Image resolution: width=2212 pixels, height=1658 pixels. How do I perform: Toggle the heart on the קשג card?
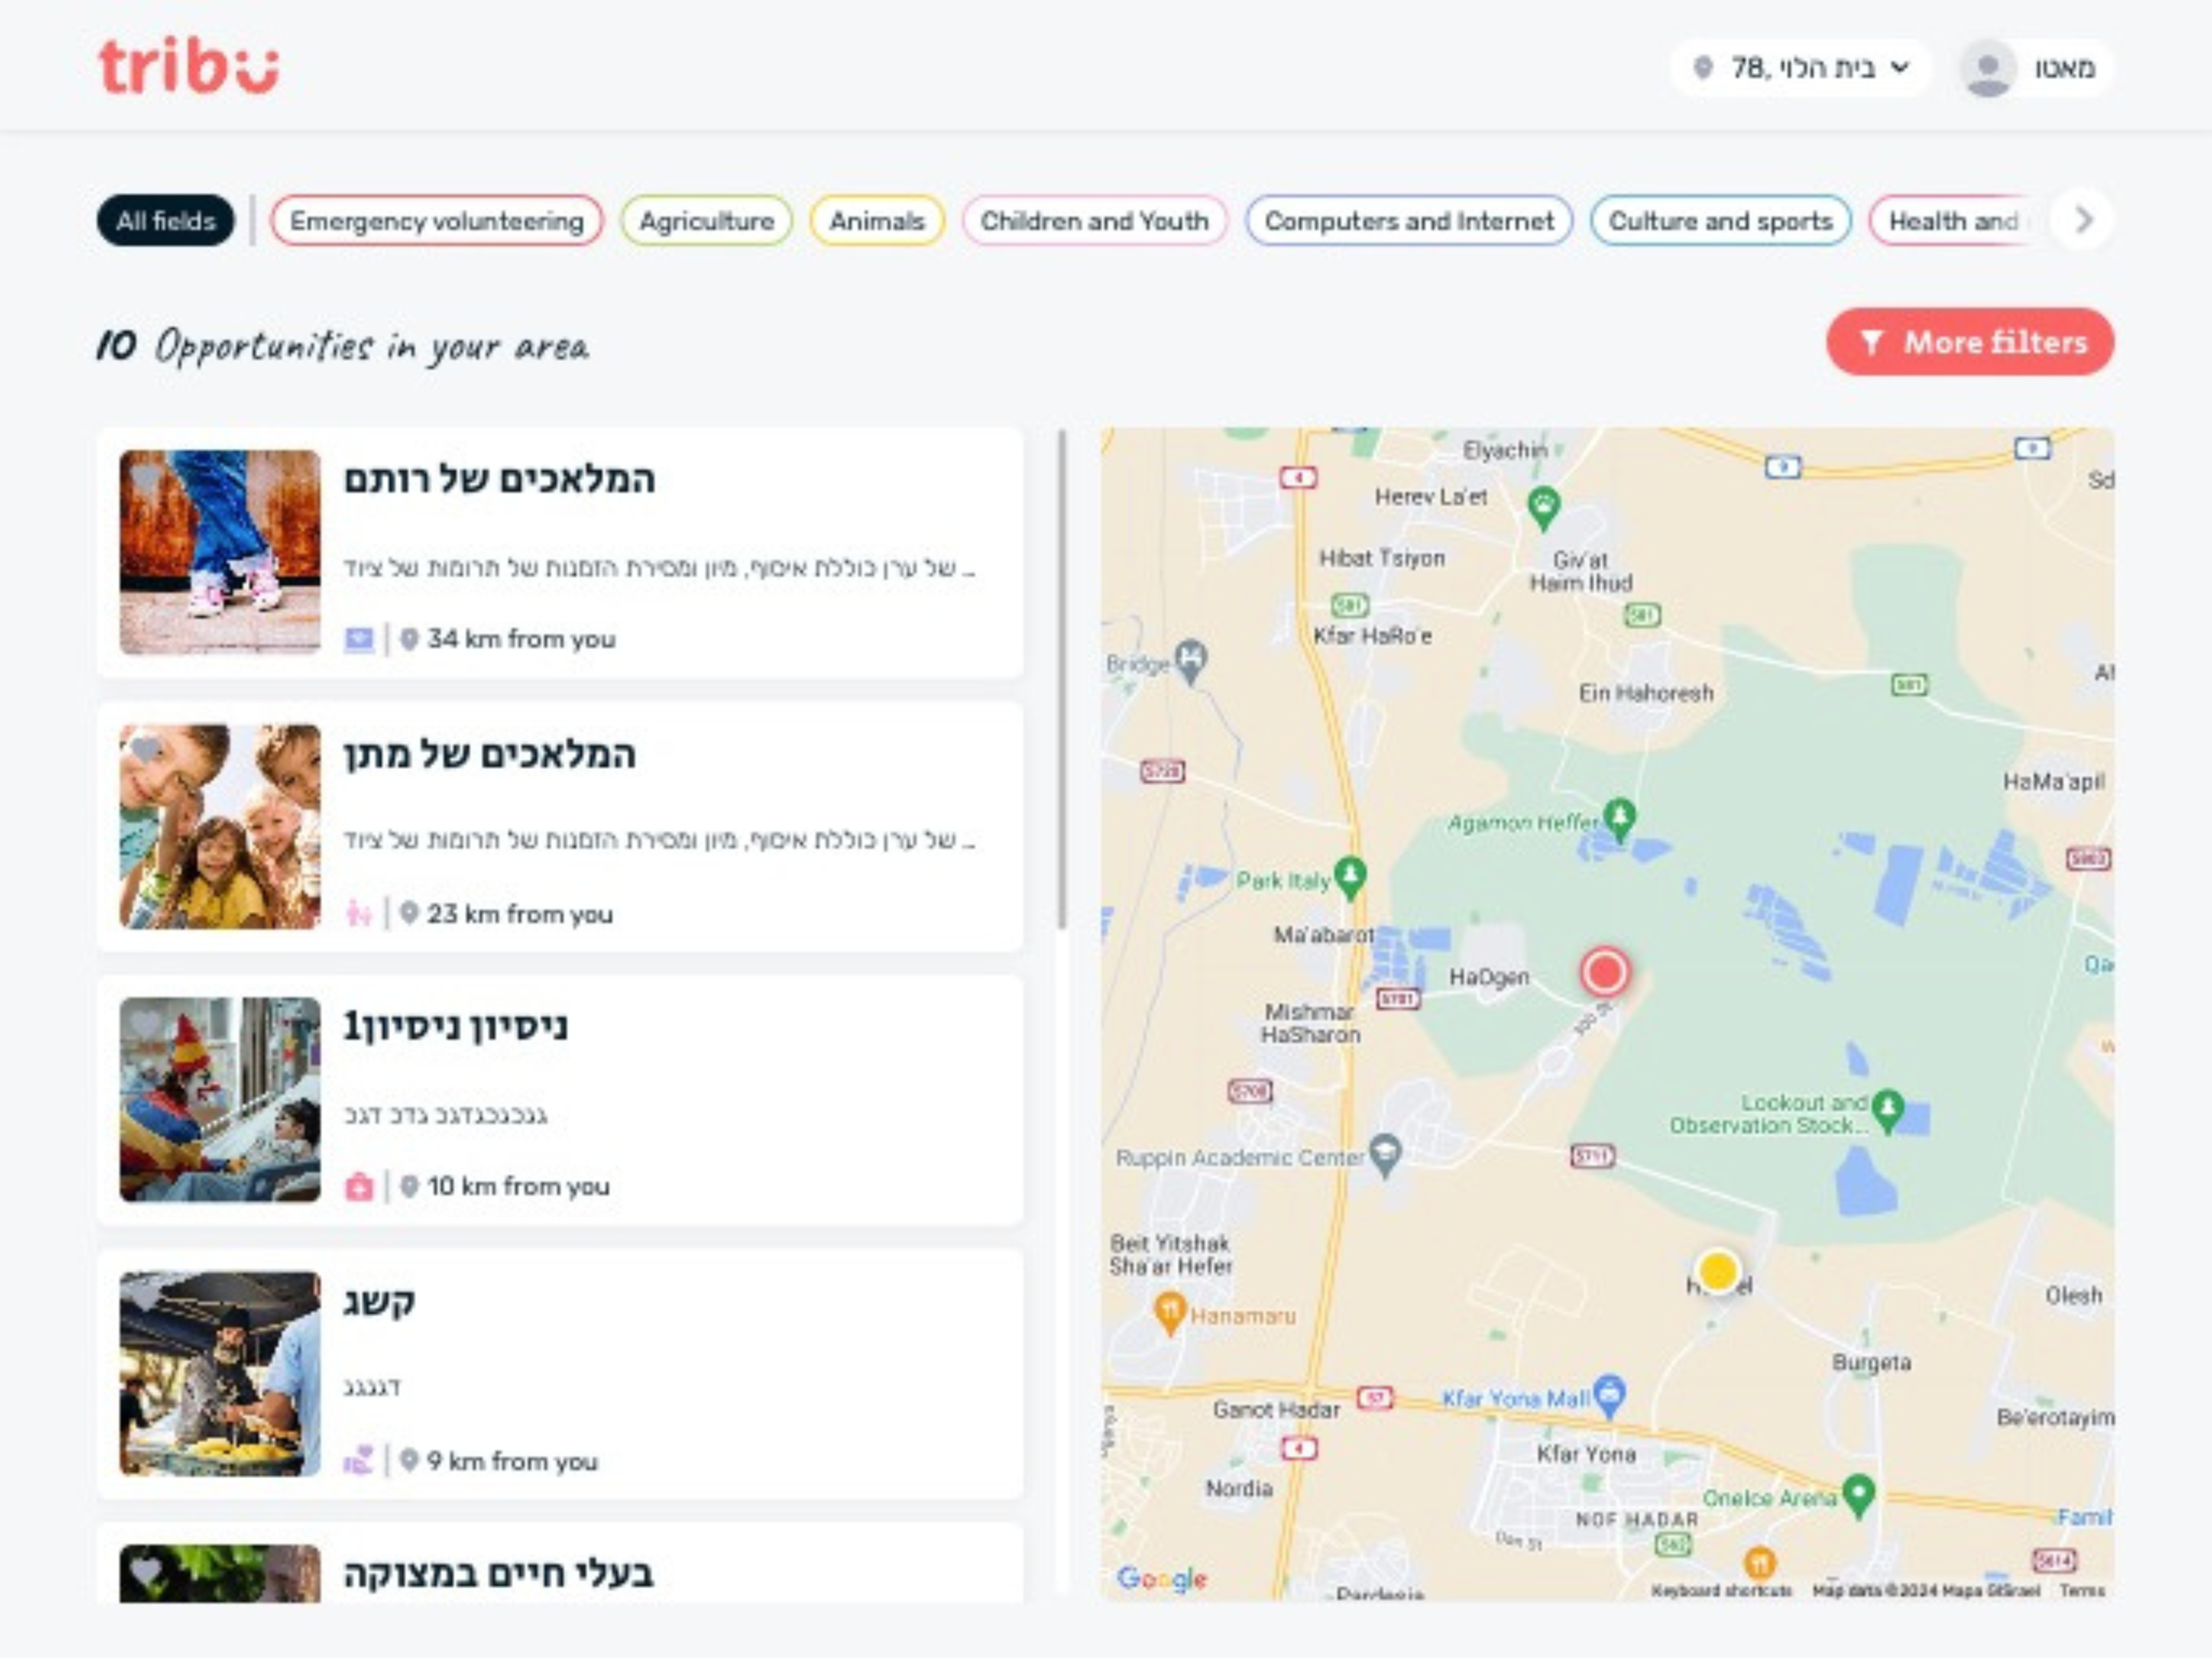146,1297
